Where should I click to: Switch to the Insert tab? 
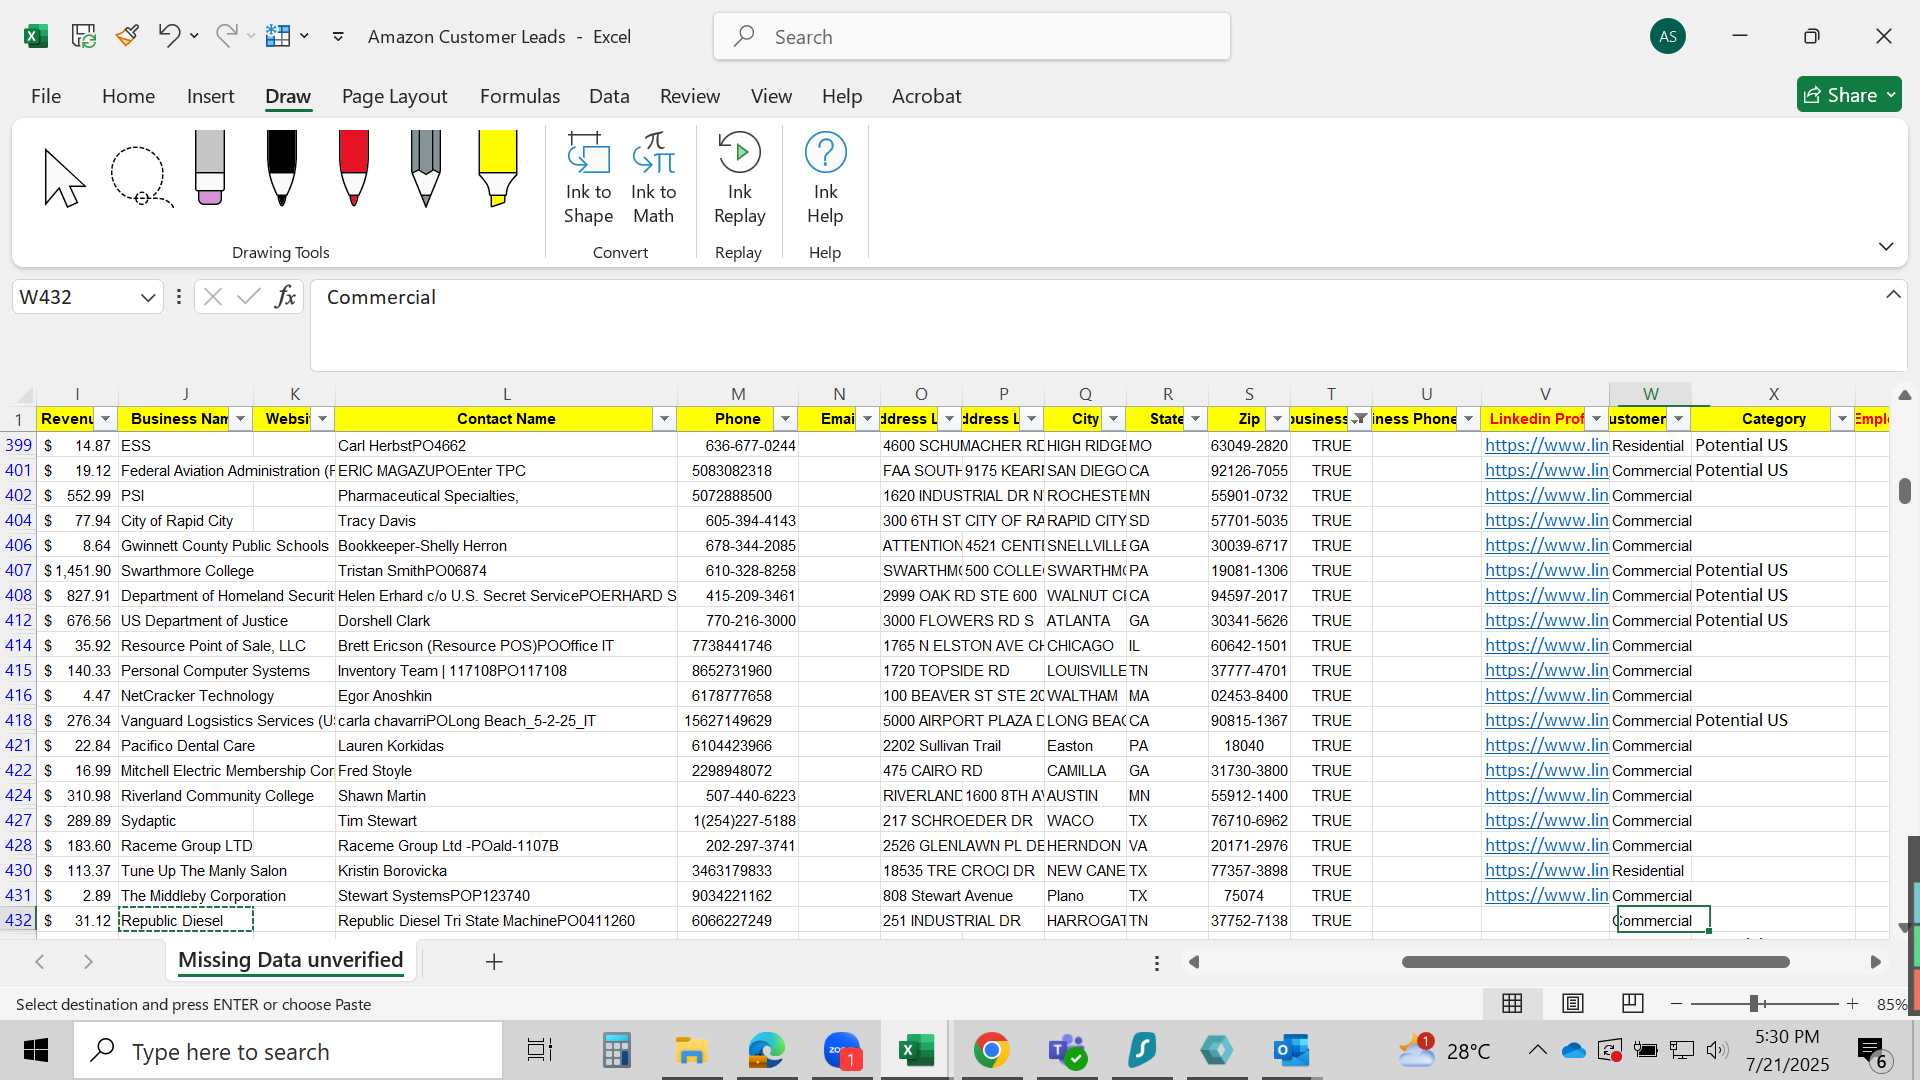coord(210,96)
